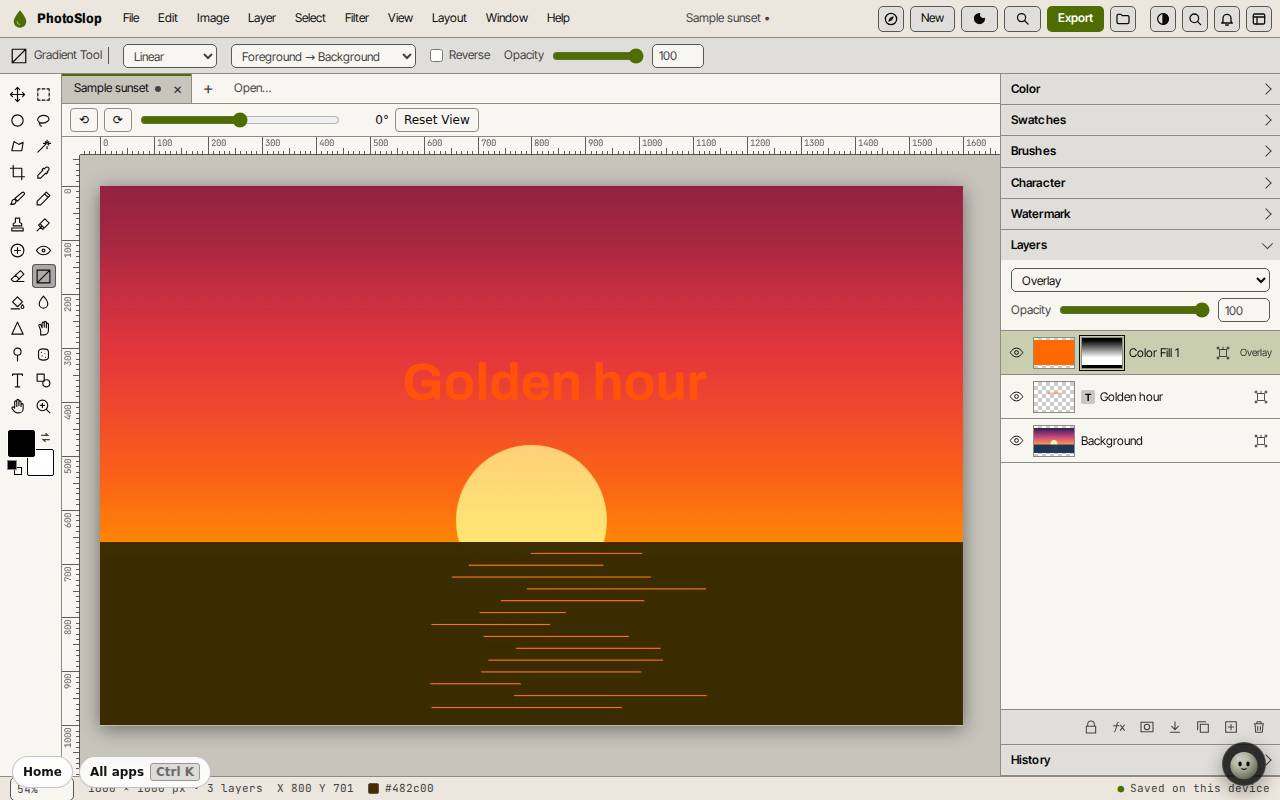The image size is (1280, 800).
Task: Open the Filter menu
Action: click(x=356, y=18)
